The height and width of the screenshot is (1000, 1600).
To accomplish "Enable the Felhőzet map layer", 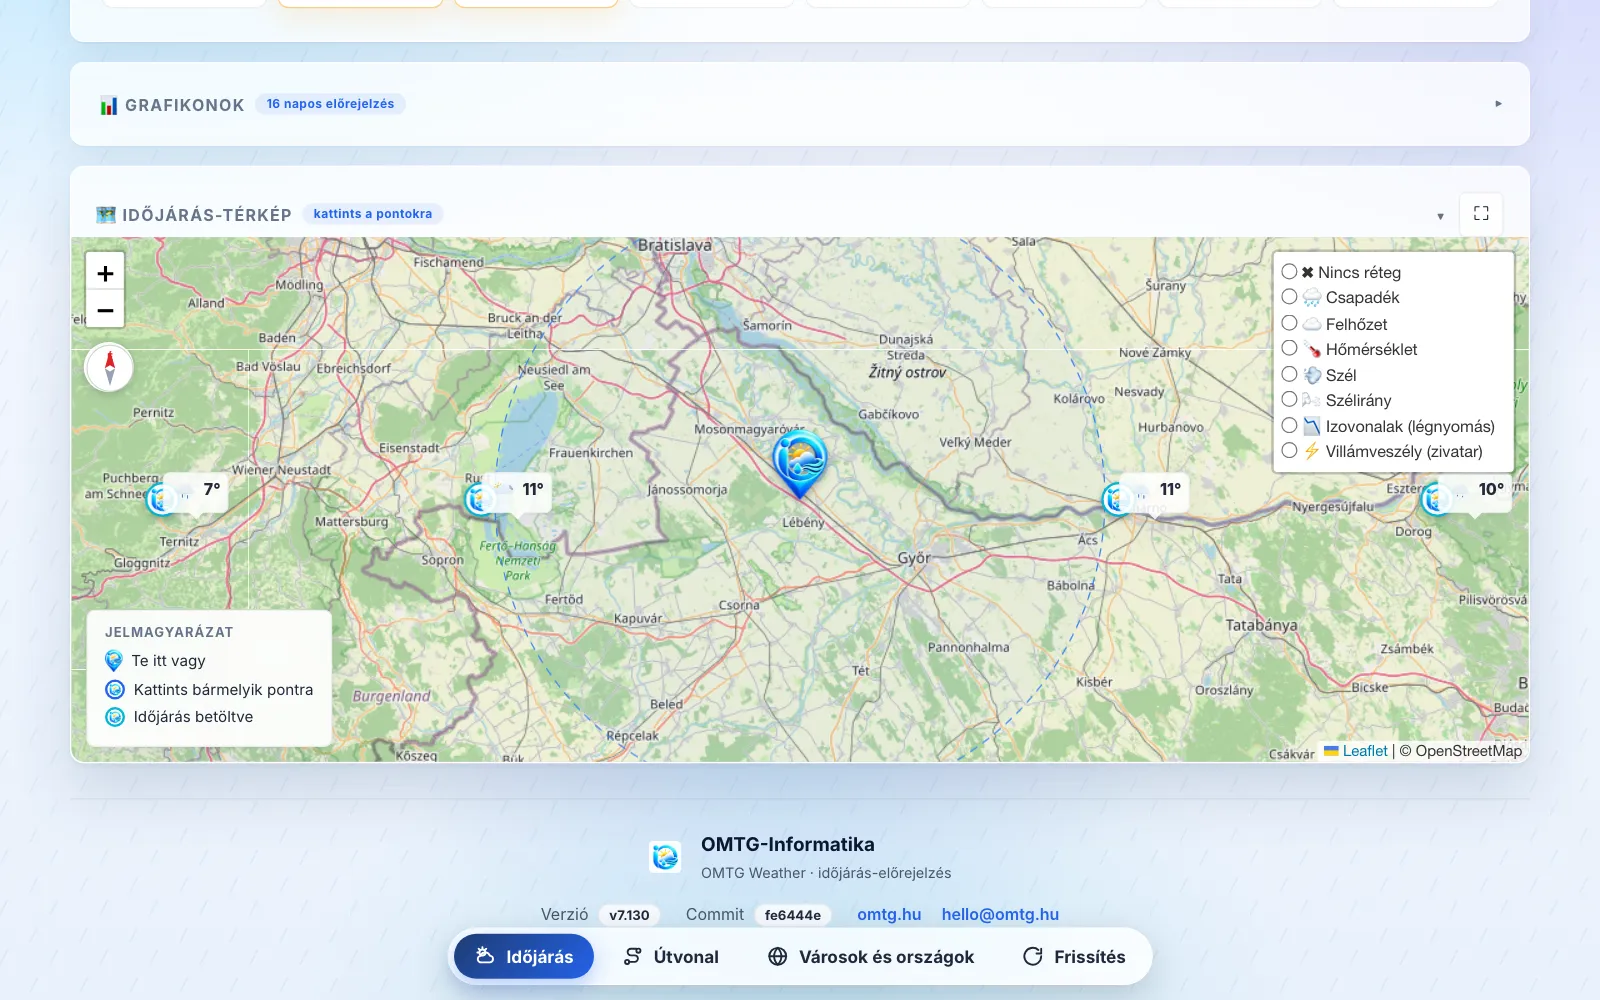I will pyautogui.click(x=1290, y=323).
